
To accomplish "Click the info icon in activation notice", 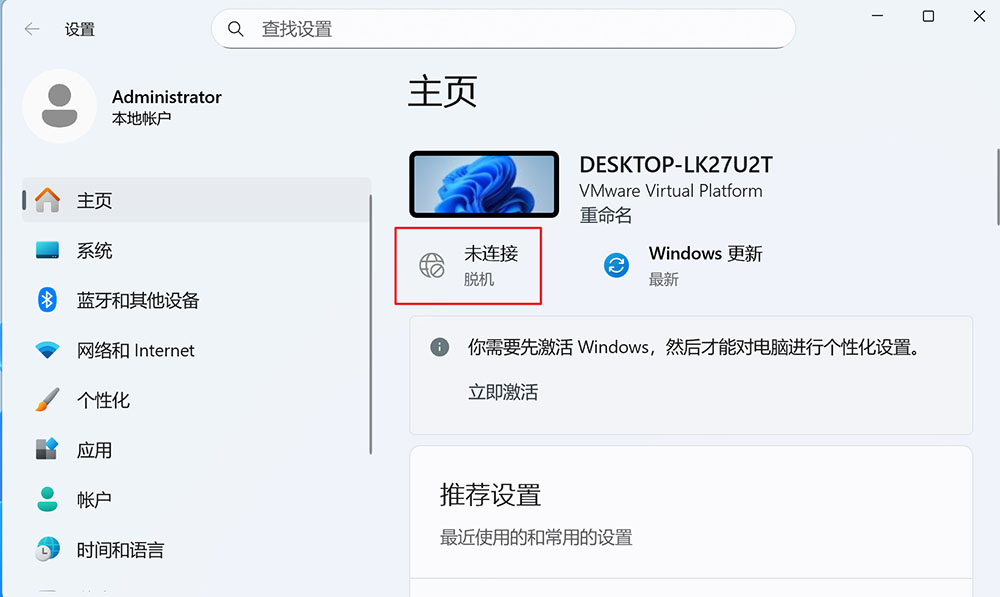I will (439, 347).
